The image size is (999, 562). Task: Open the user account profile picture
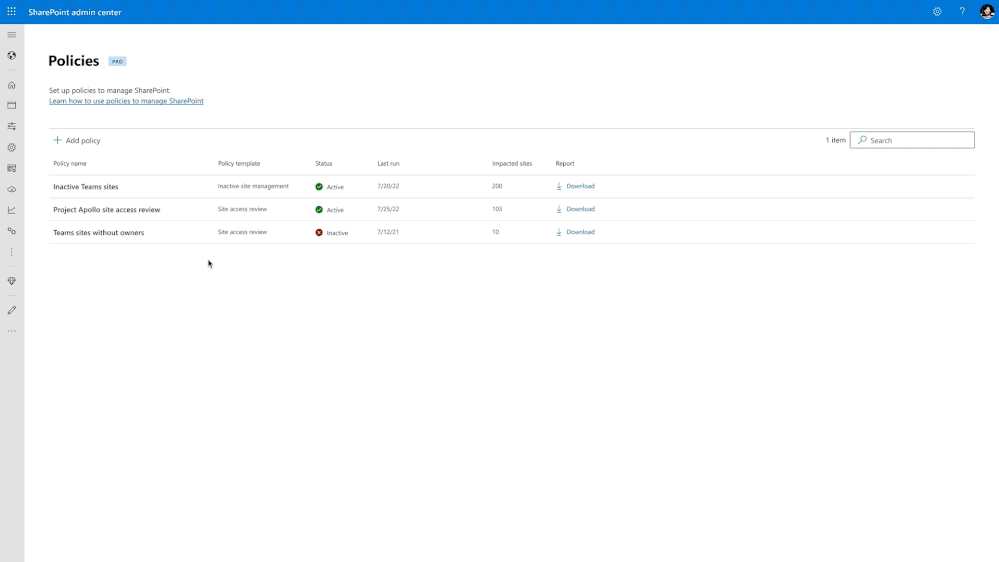tap(987, 11)
